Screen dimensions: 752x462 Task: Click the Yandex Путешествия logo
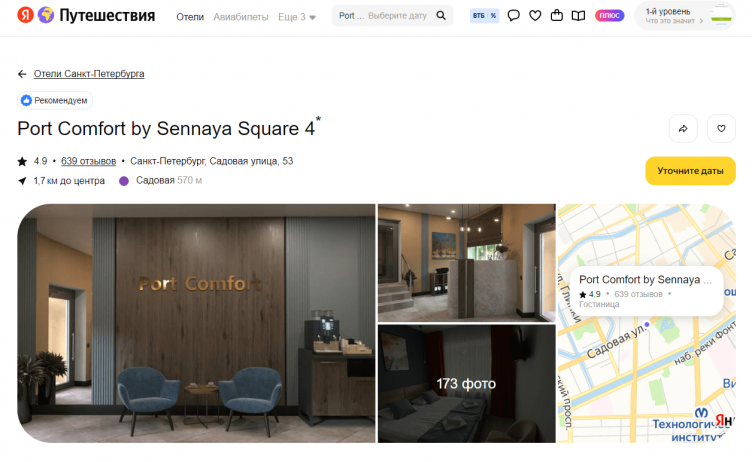coord(86,16)
